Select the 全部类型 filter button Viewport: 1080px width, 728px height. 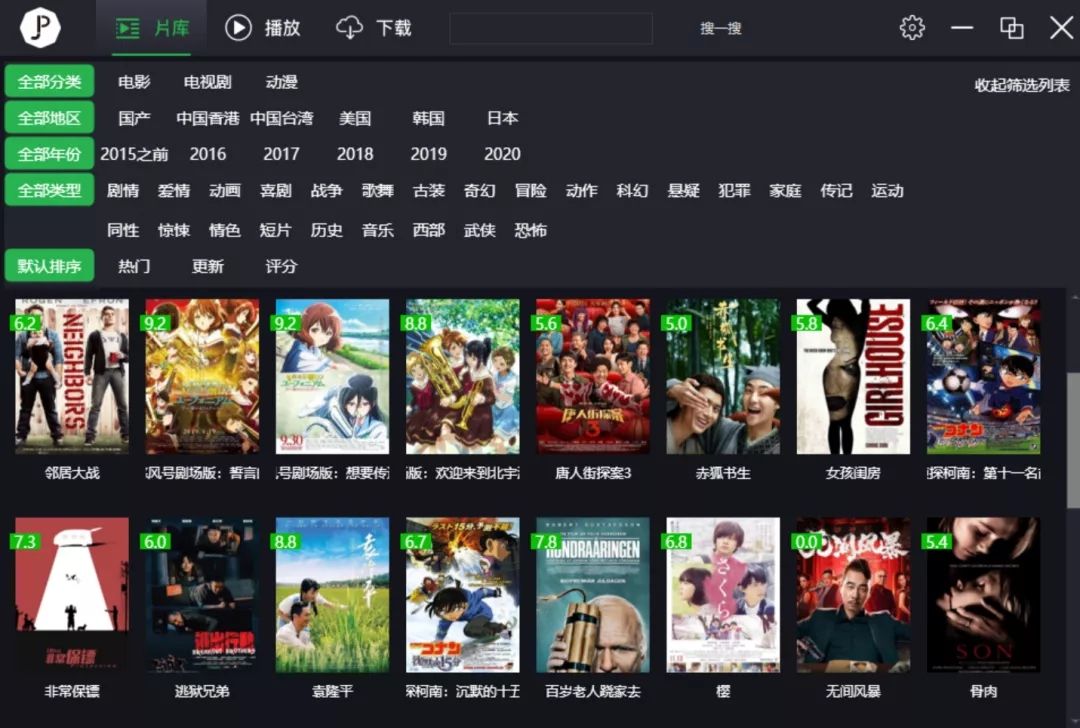tap(49, 190)
